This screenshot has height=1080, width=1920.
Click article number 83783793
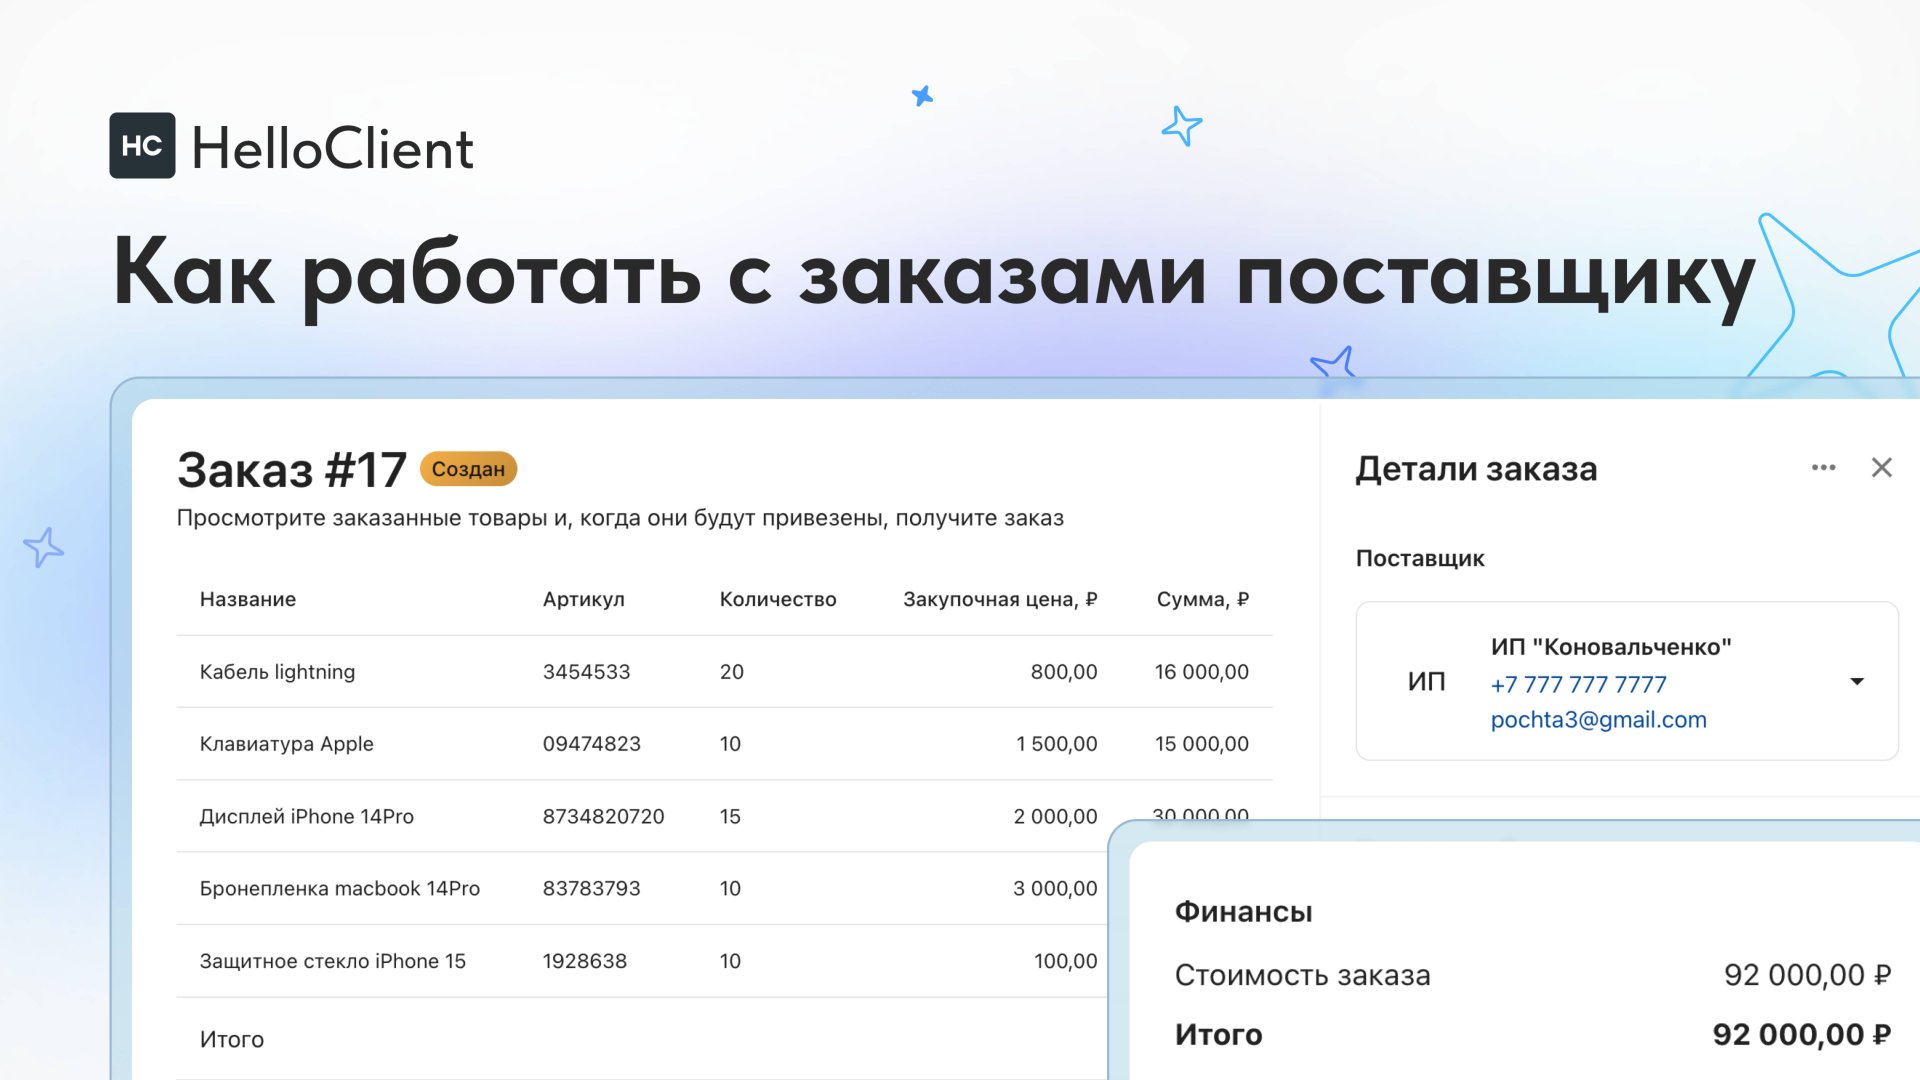[591, 889]
